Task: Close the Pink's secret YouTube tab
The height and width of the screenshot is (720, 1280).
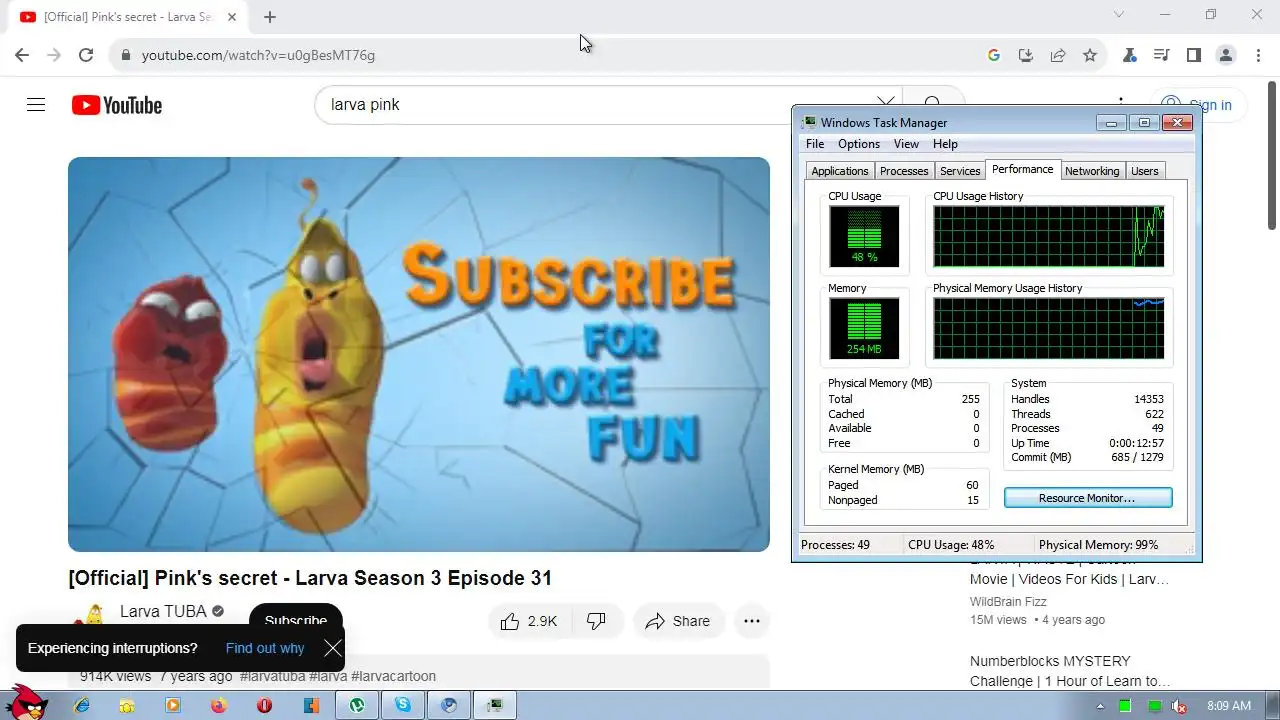Action: (x=232, y=17)
